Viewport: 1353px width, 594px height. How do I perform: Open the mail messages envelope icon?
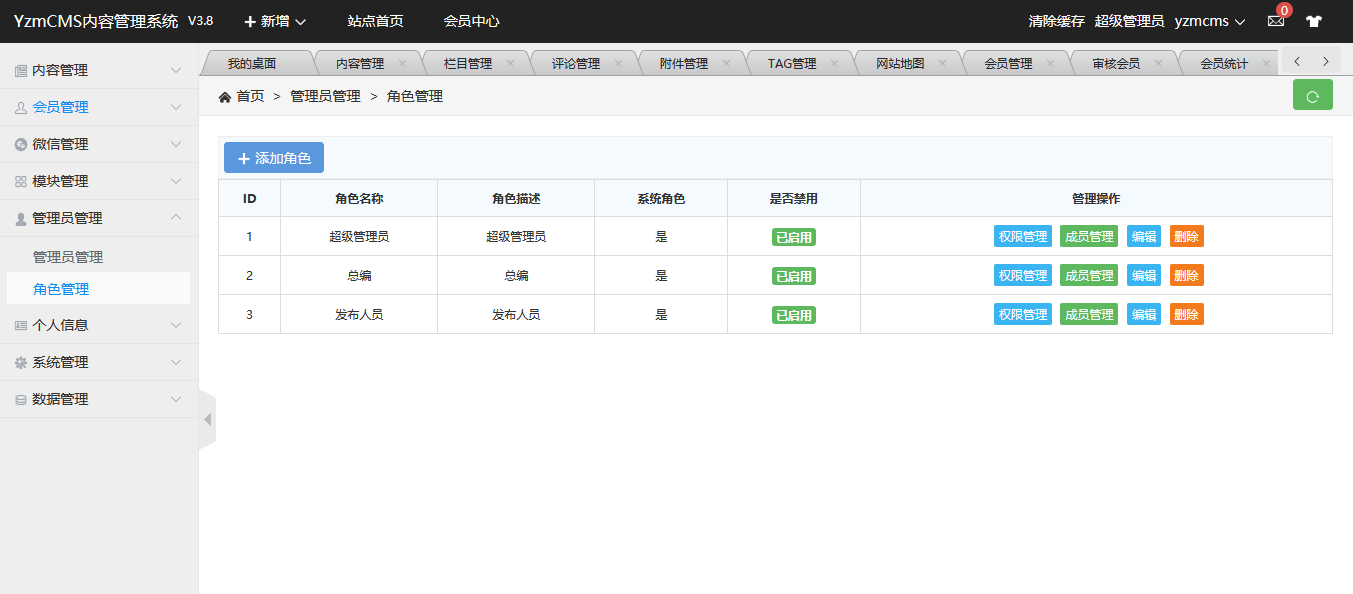click(1275, 21)
